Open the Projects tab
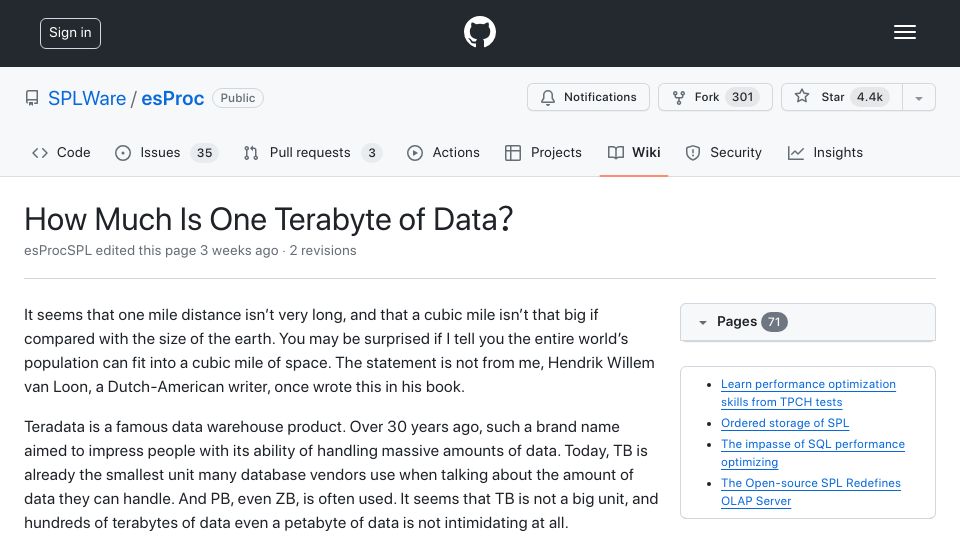The height and width of the screenshot is (540, 960). 543,152
